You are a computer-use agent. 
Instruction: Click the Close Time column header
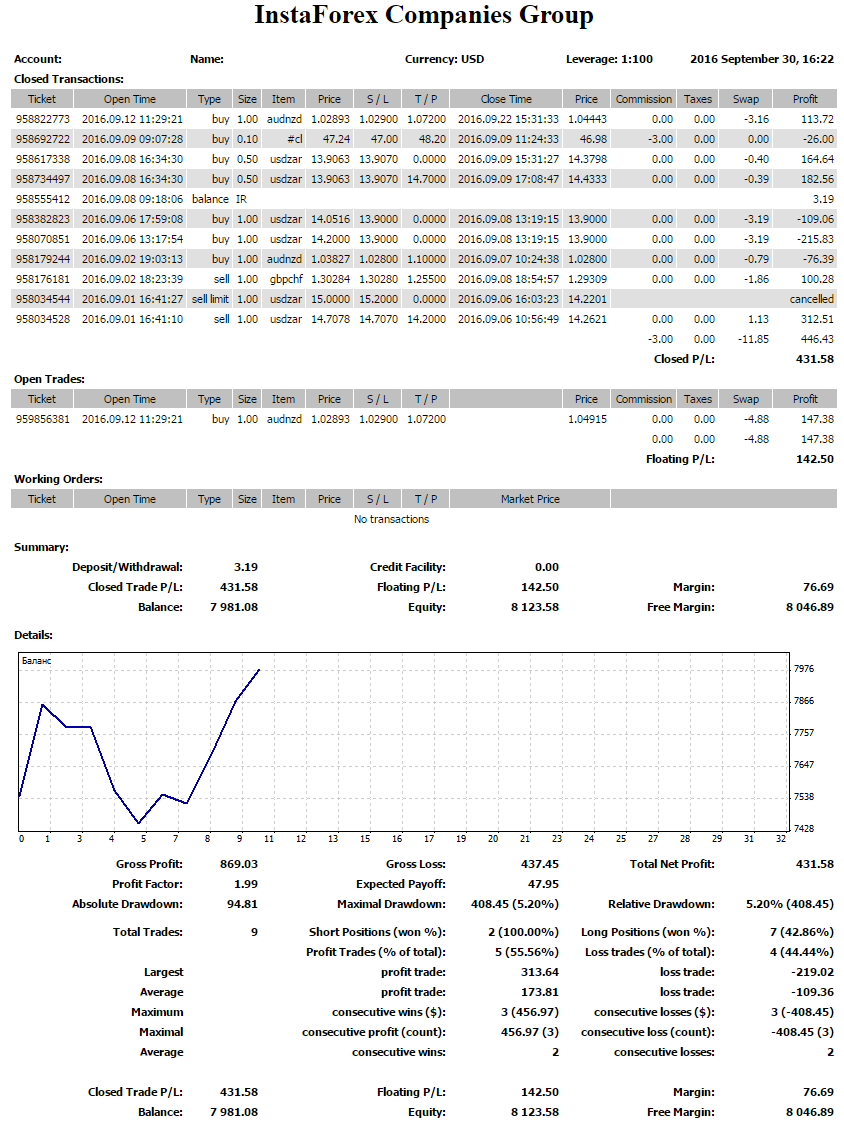coord(506,99)
